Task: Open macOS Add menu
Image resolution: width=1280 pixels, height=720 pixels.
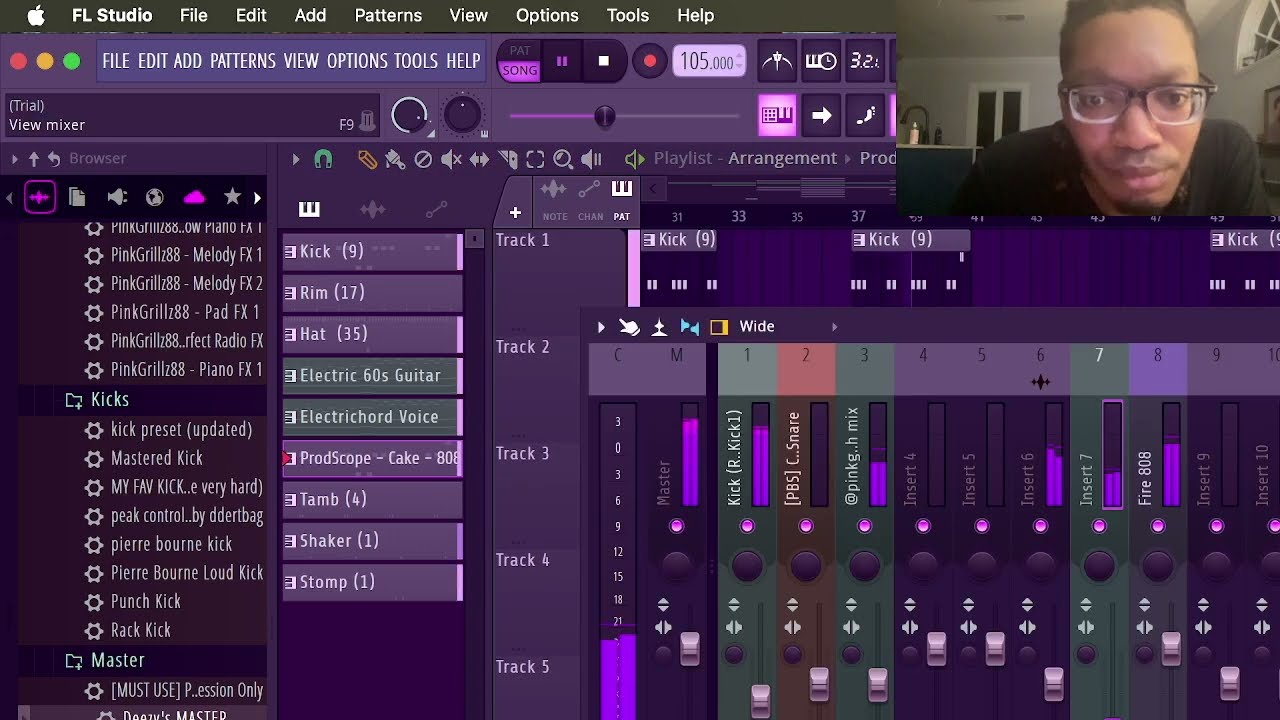Action: tap(310, 15)
